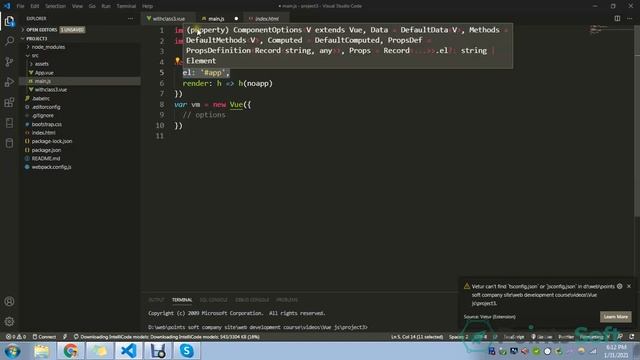Open package-lock.json file
This screenshot has width=640, height=360.
tap(80, 141)
